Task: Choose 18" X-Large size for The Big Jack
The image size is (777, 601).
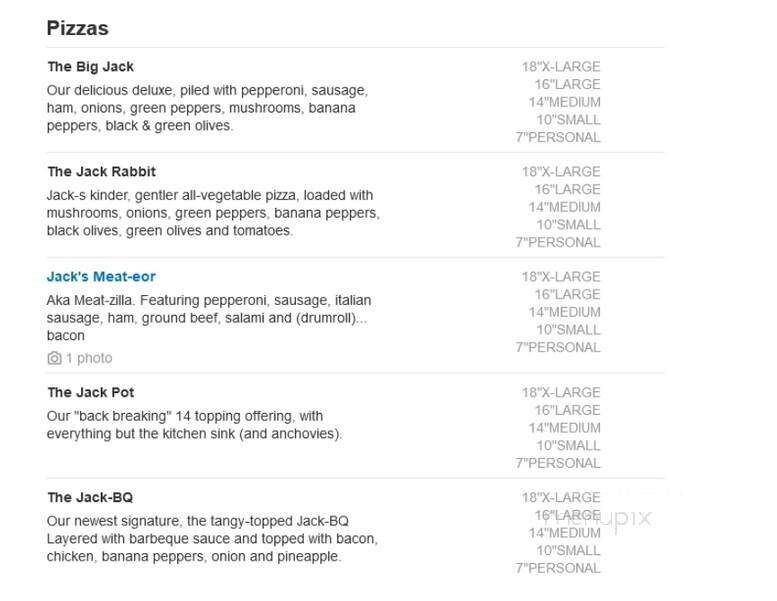Action: click(x=560, y=67)
